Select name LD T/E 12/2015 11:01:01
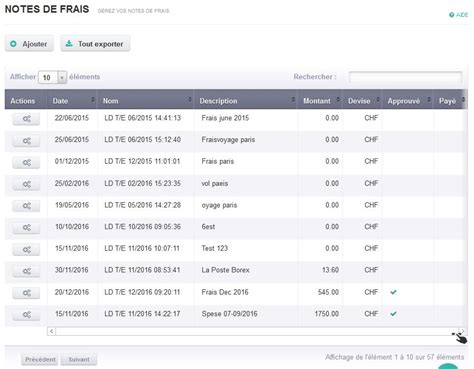The width and height of the screenshot is (474, 369). click(x=142, y=161)
